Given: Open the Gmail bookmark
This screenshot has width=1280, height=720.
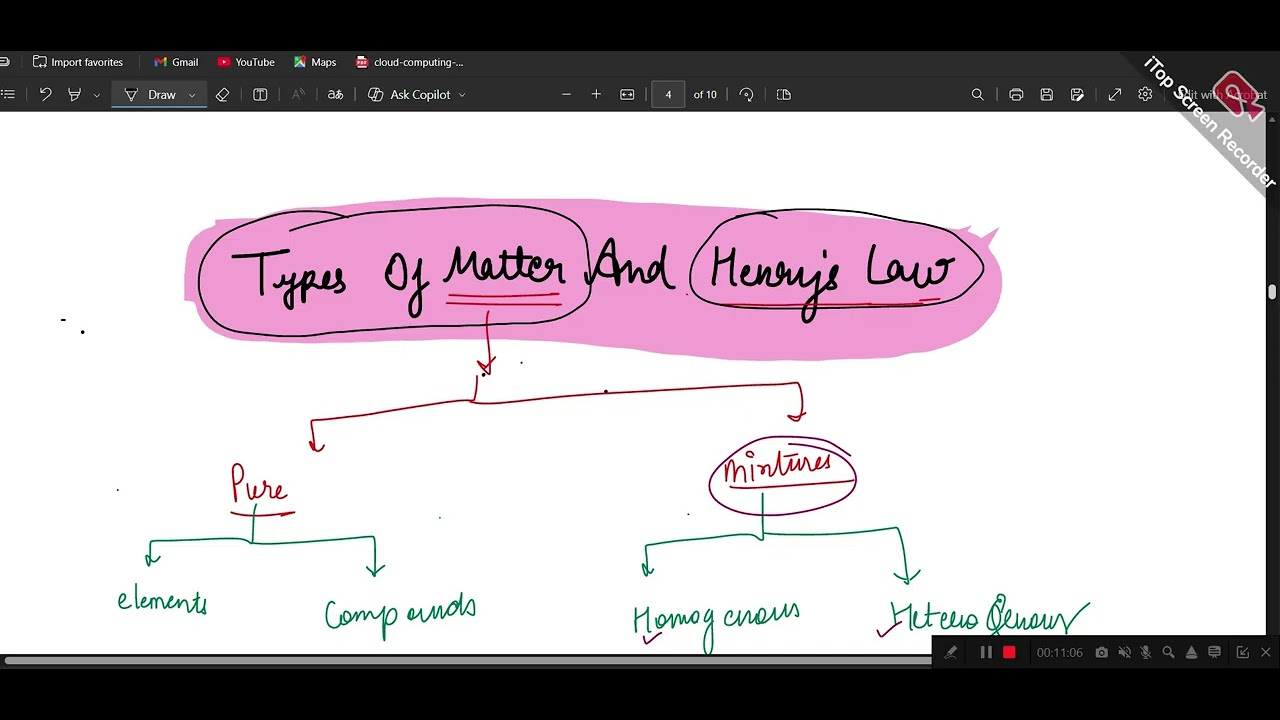Looking at the screenshot, I should pyautogui.click(x=176, y=62).
